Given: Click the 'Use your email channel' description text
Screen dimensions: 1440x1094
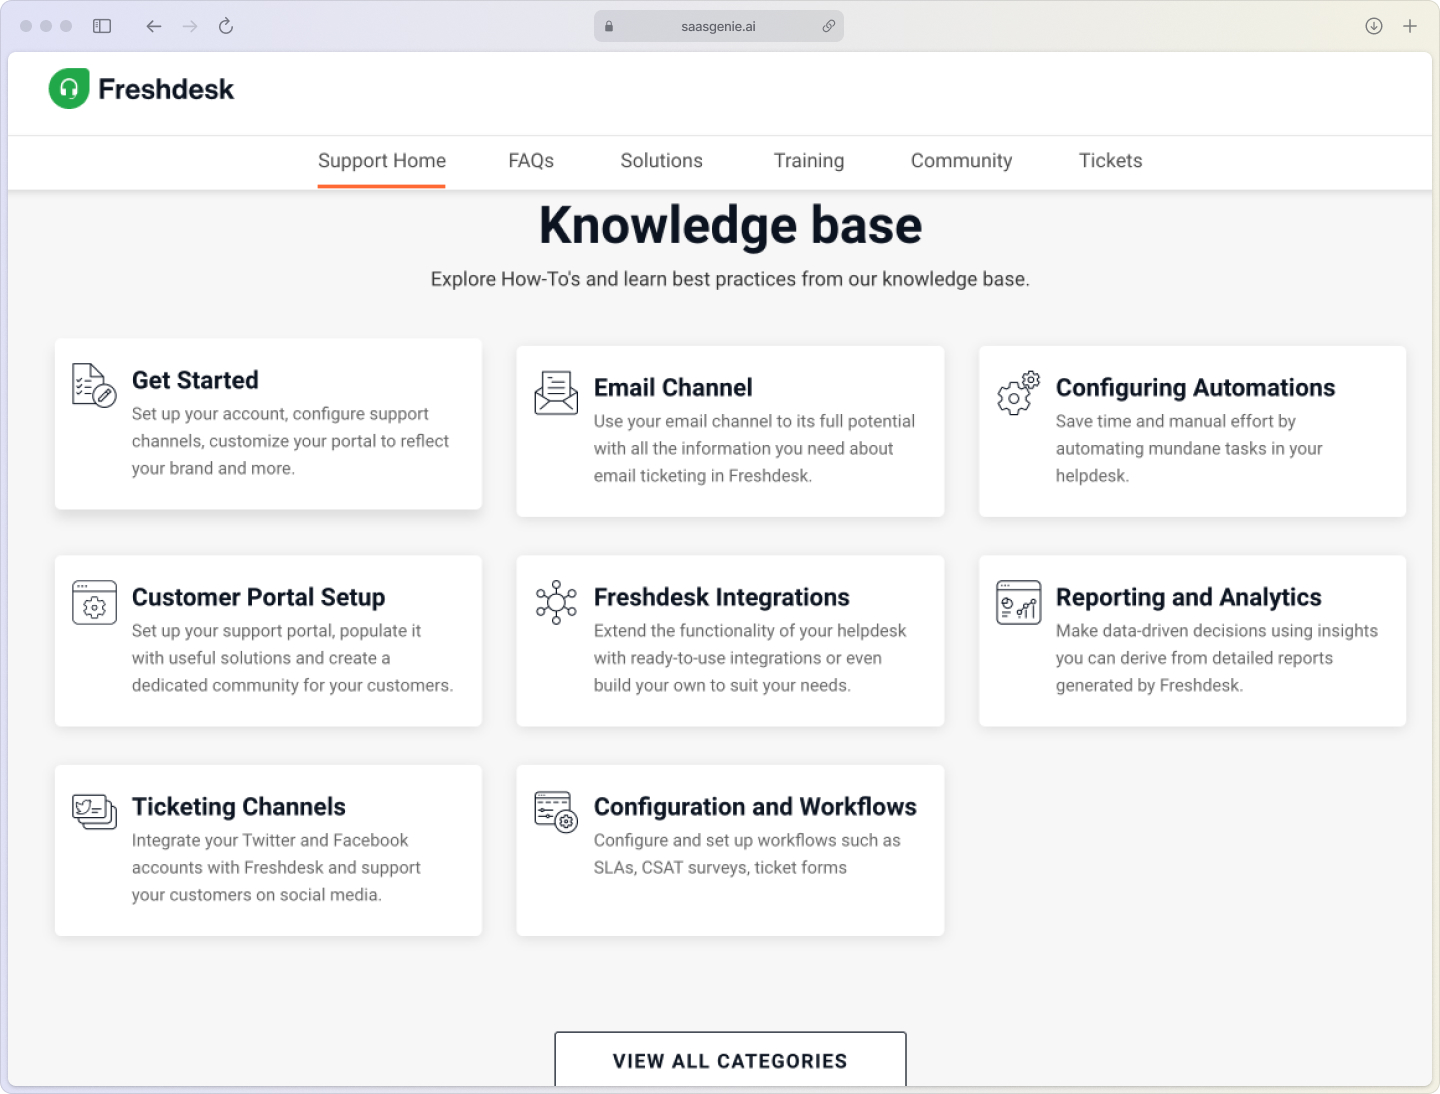Looking at the screenshot, I should [x=754, y=448].
